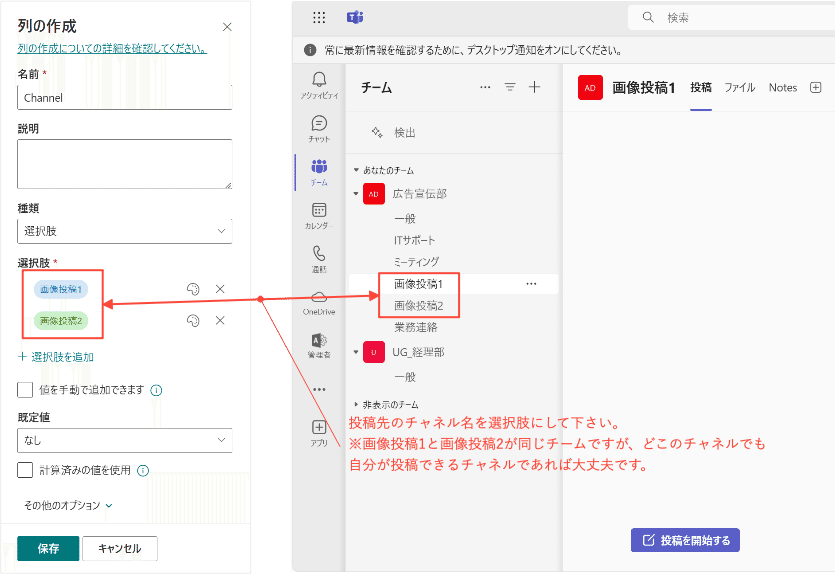Open the 画像投稿1 channel in the list
This screenshot has width=836, height=574.
point(419,284)
